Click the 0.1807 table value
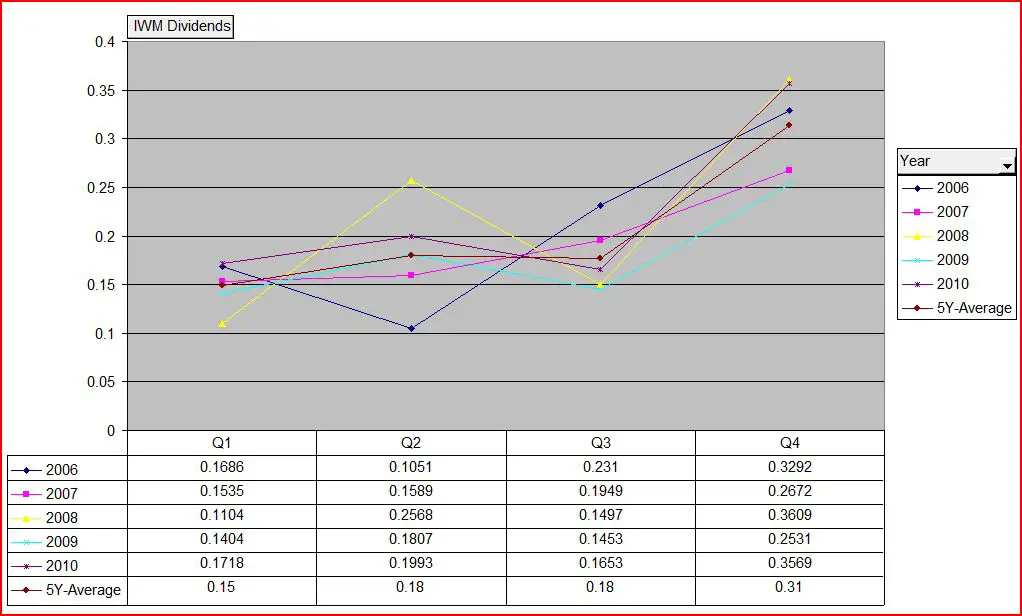 pyautogui.click(x=411, y=539)
